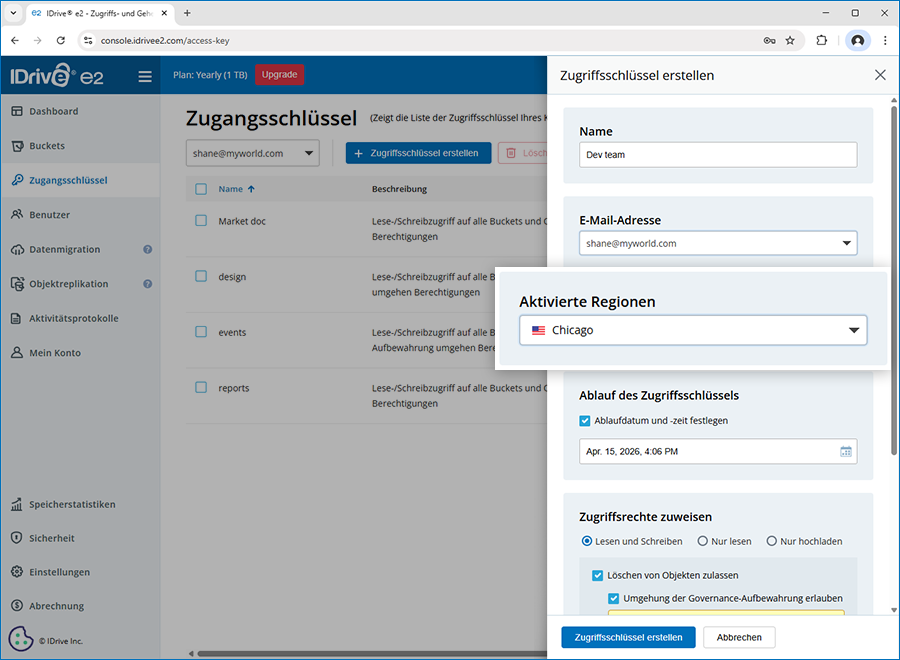Viewport: 900px width, 660px height.
Task: Close the Zugriffsschlüssel erstellen panel with the X
Action: [880, 75]
